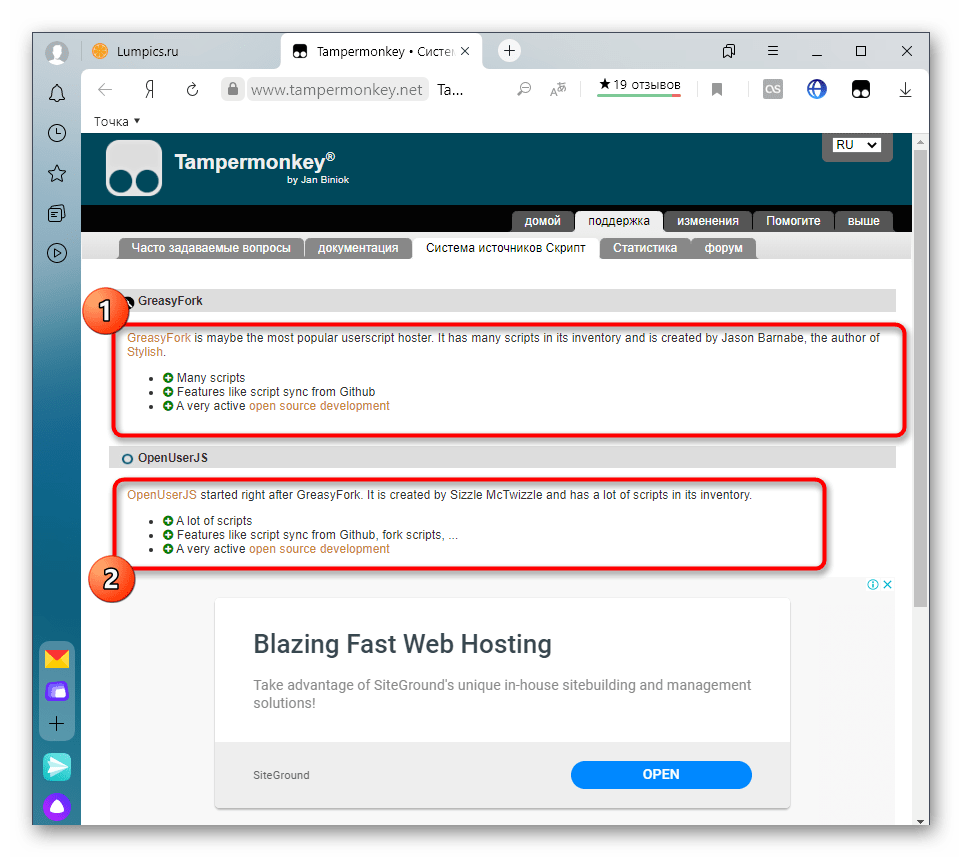Launch Alice assistant icon
The image size is (962, 857).
coord(57,807)
